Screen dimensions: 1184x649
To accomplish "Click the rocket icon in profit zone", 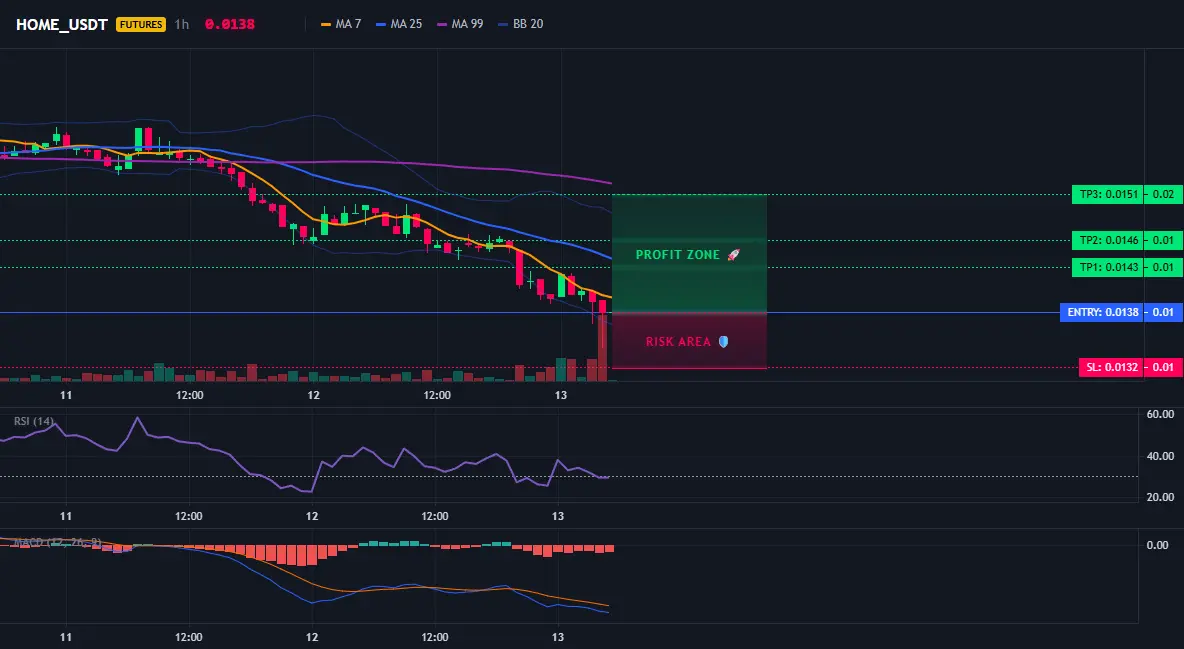I will (734, 255).
